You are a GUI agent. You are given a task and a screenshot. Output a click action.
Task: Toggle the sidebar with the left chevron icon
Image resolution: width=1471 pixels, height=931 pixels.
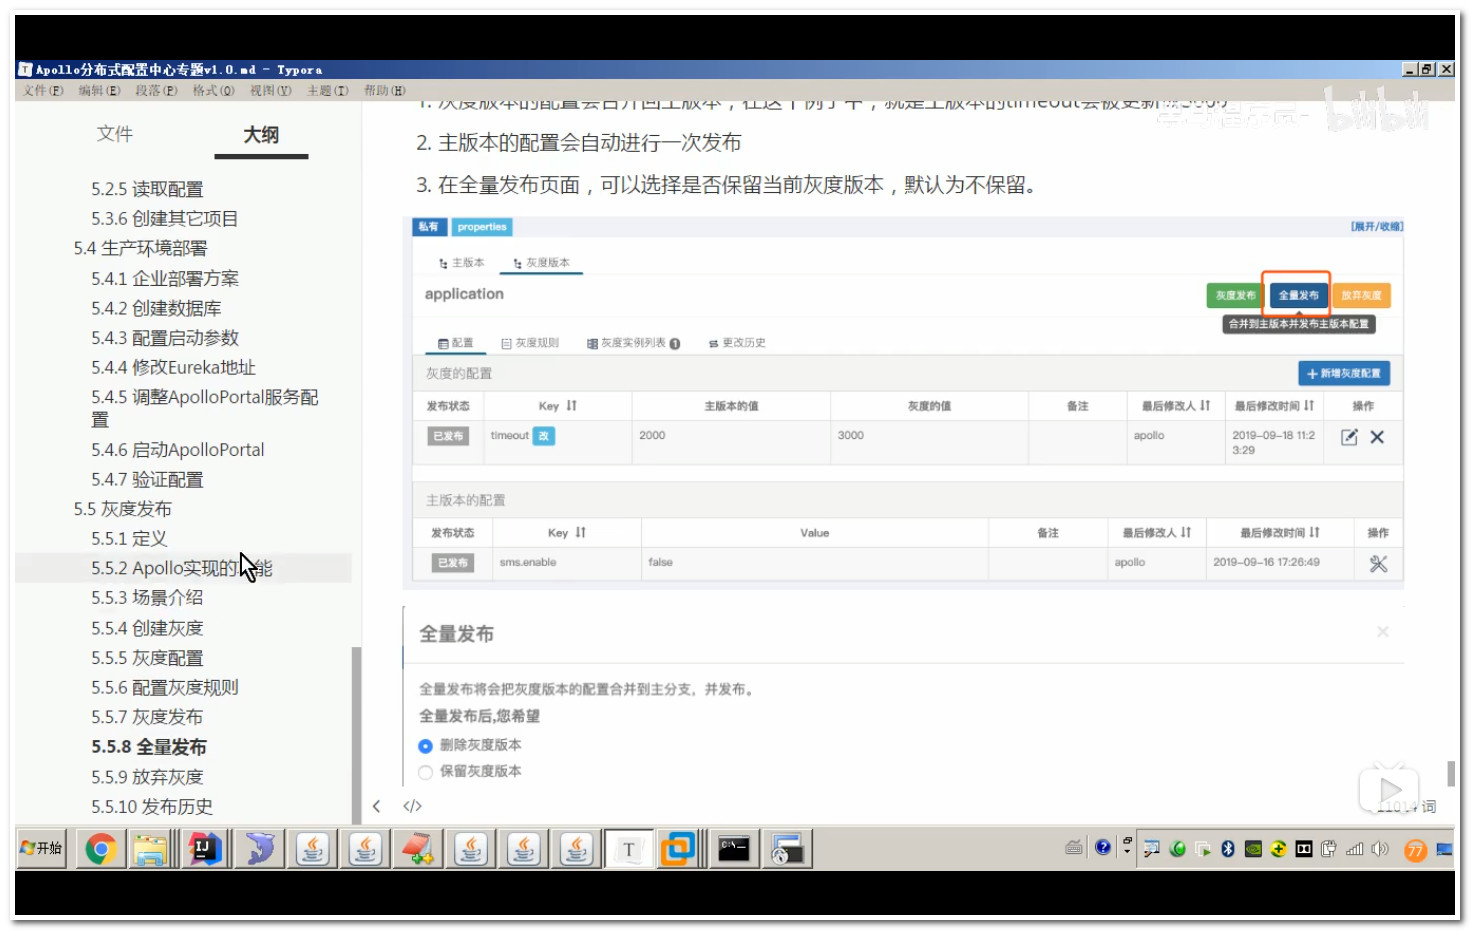click(x=376, y=806)
